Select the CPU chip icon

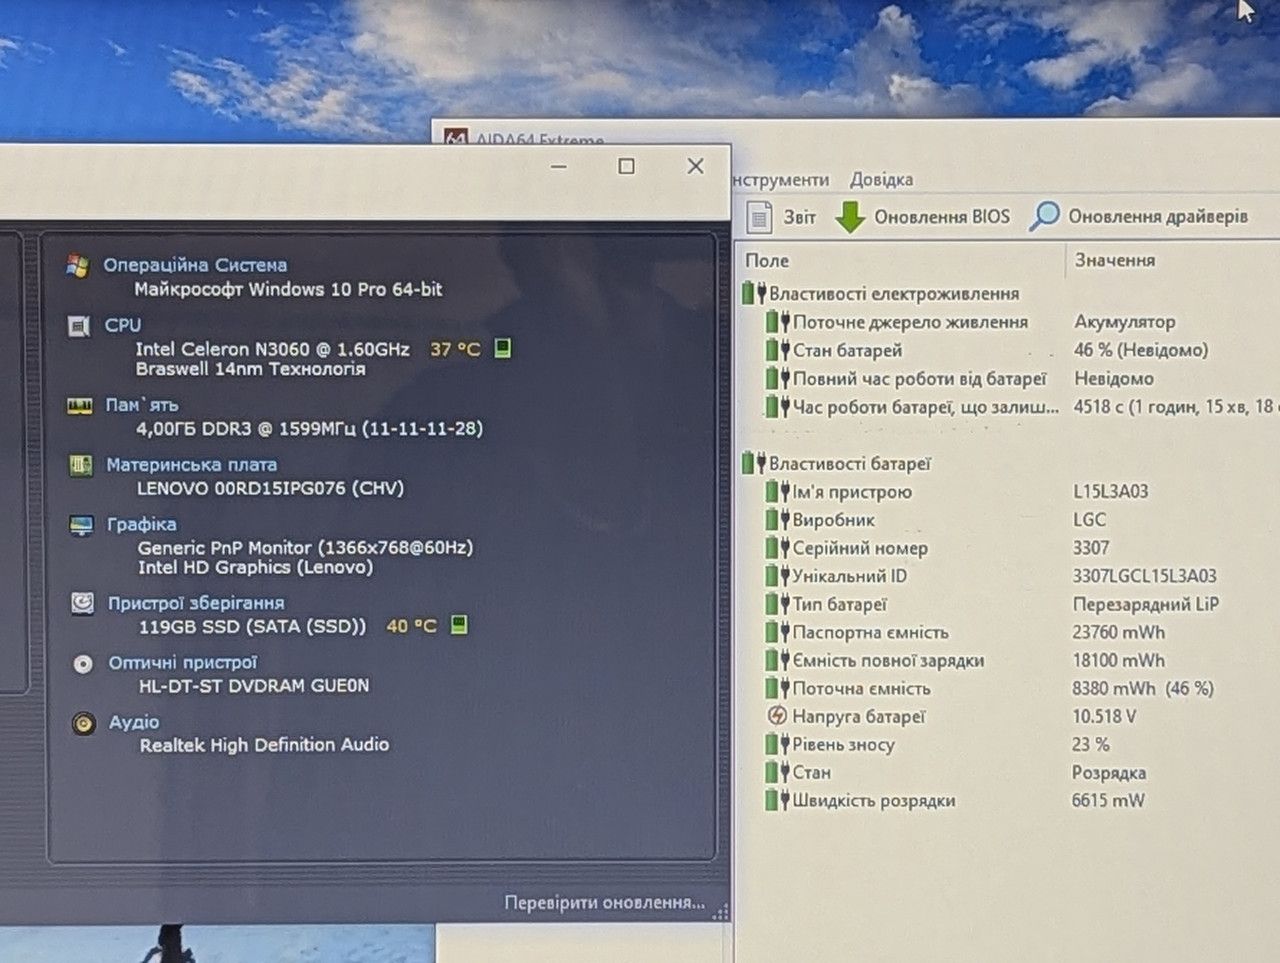(x=78, y=326)
